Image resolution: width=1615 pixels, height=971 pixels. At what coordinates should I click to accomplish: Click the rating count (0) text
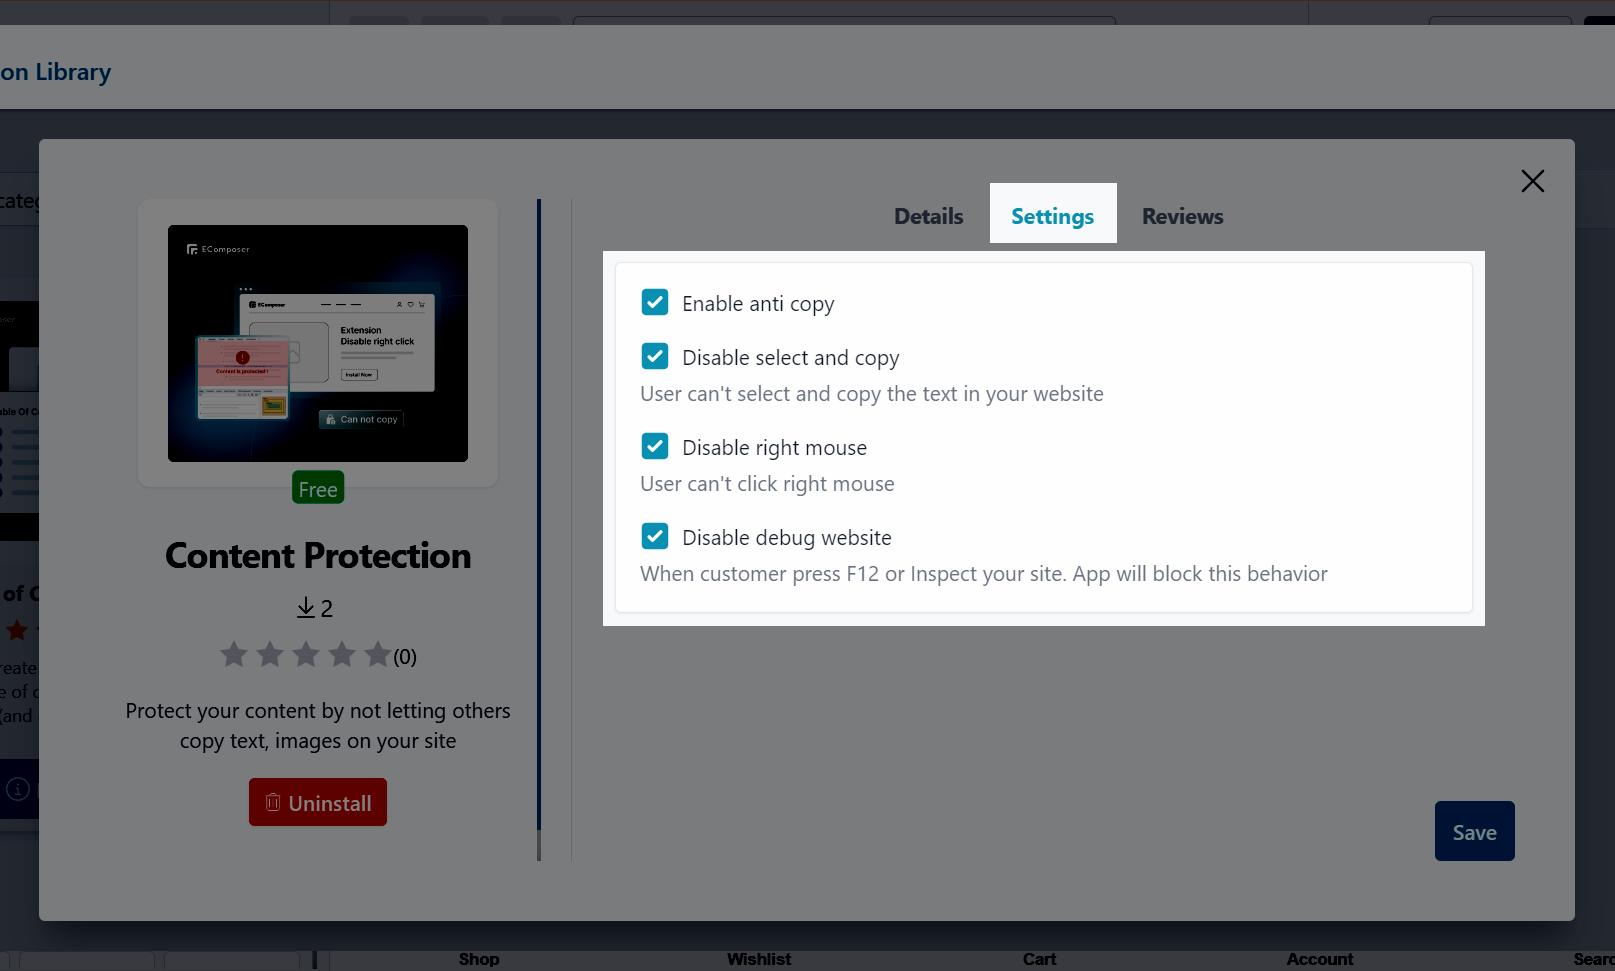(x=405, y=657)
